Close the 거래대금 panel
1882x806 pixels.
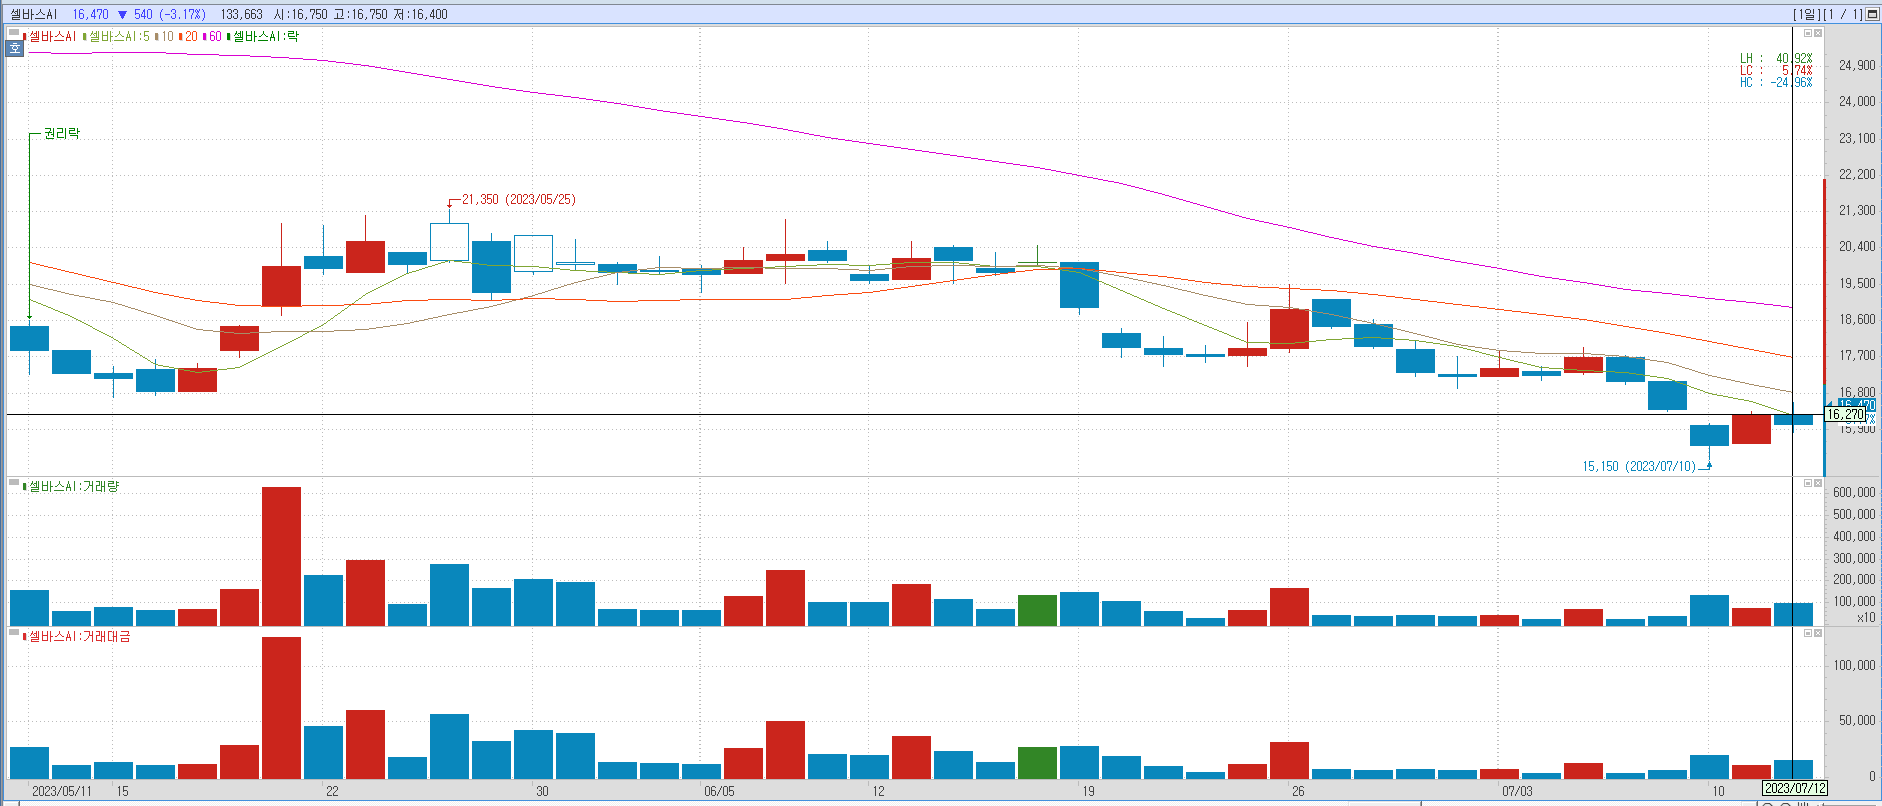click(1818, 633)
